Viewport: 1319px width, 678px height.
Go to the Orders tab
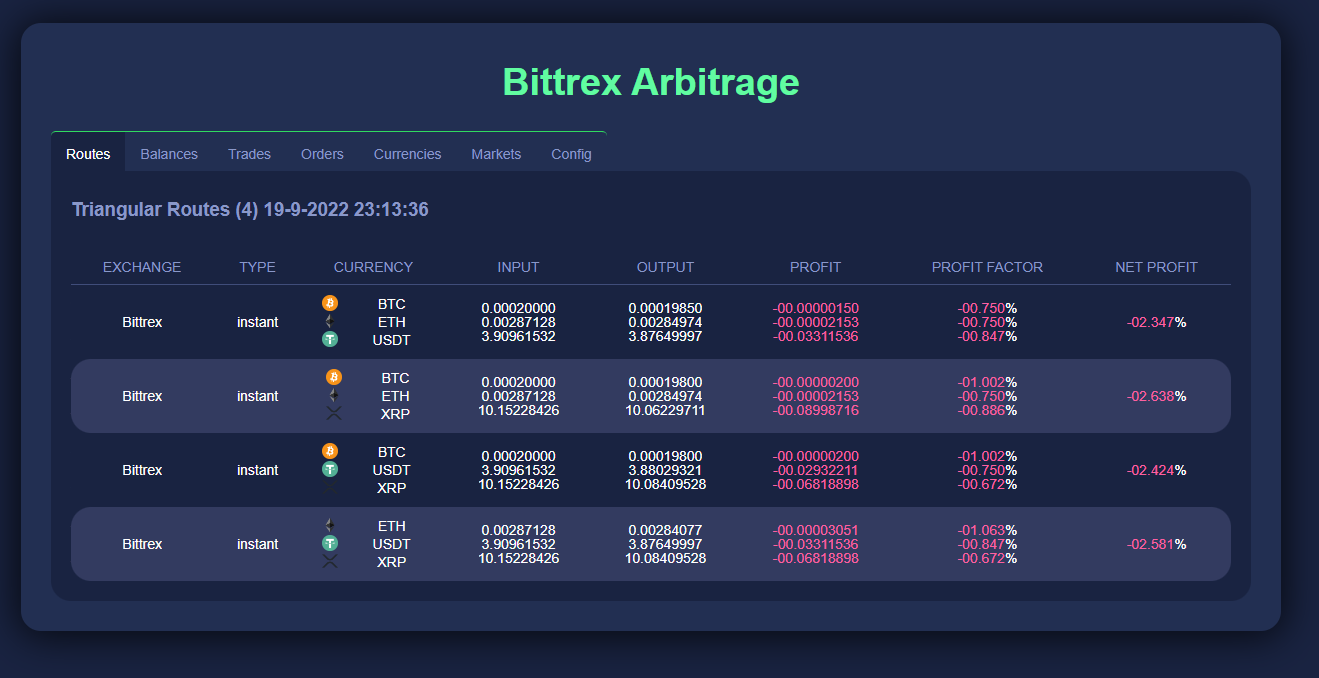coord(322,154)
